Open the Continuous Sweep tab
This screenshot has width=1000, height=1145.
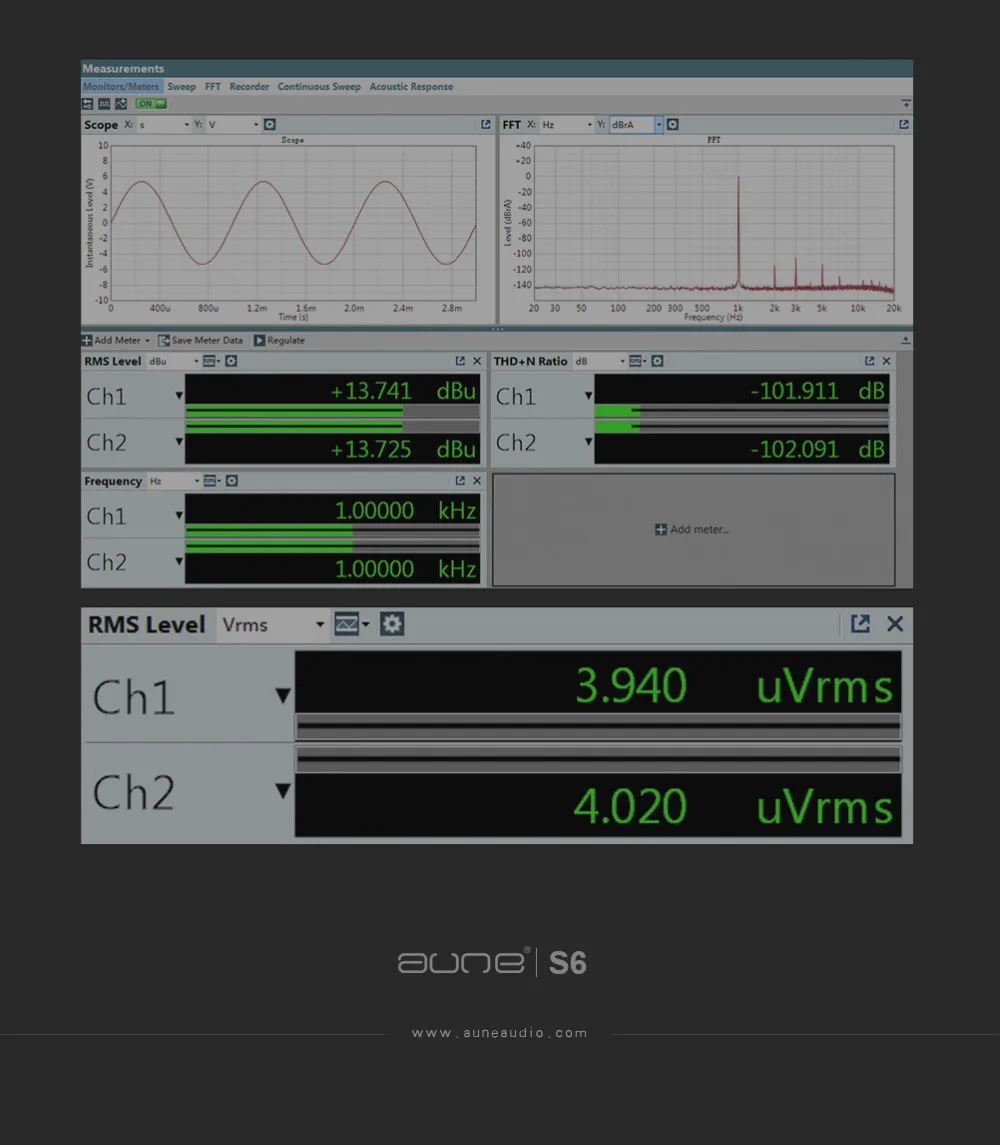tap(319, 86)
